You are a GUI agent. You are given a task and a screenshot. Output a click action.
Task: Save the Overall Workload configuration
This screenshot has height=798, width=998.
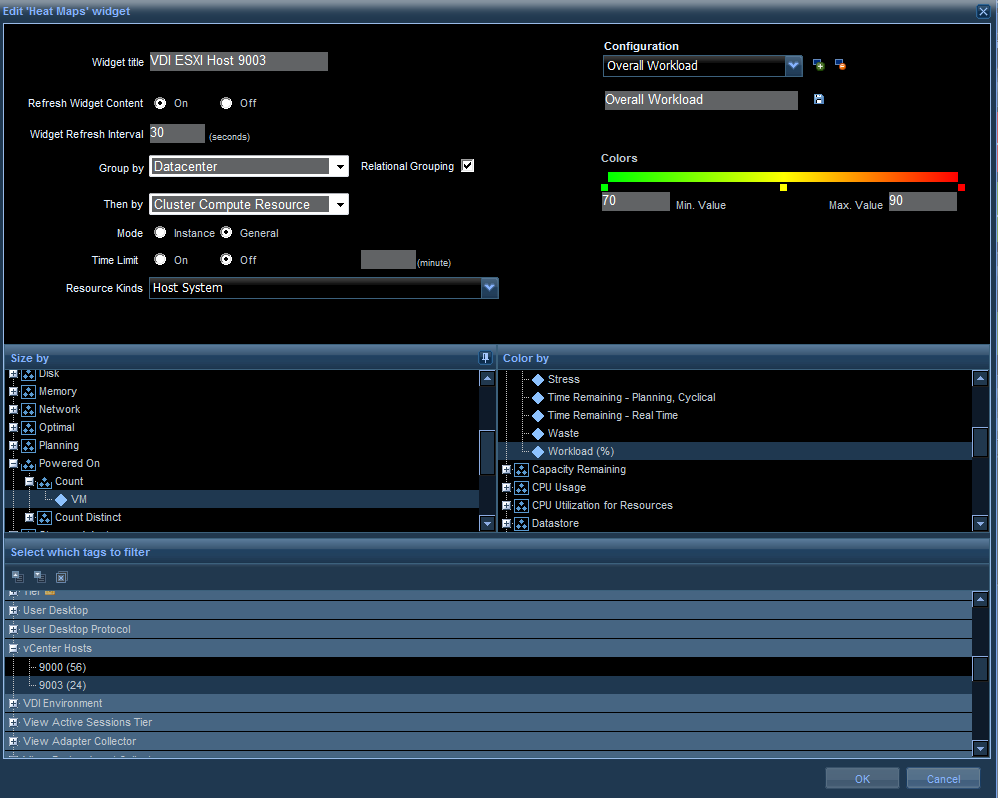[x=819, y=100]
